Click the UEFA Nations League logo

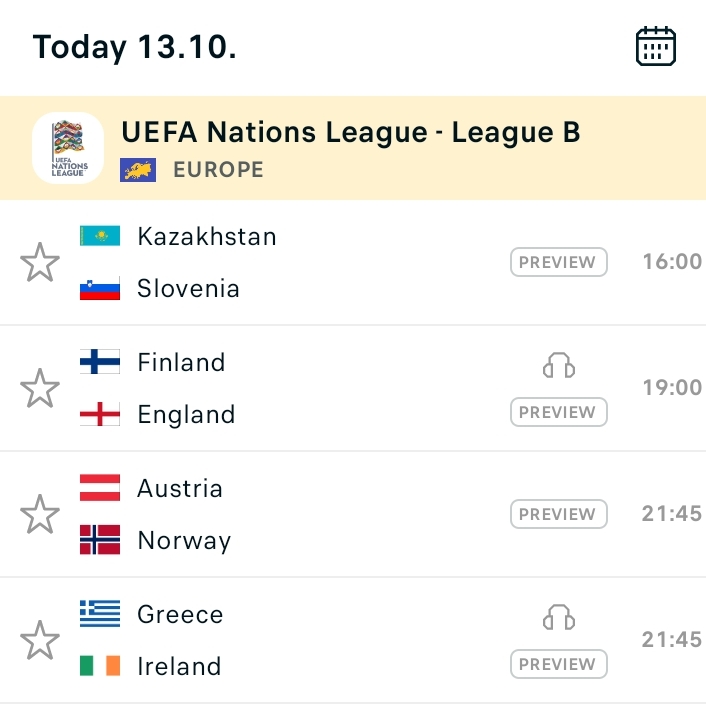coord(68,148)
